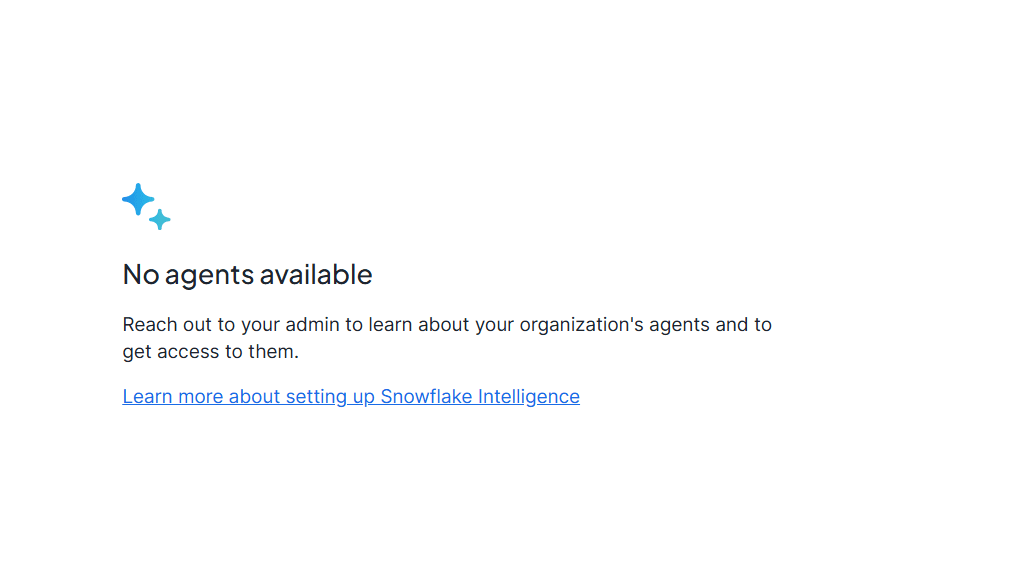
Task: Click the small sparkle star icon
Action: [x=160, y=220]
